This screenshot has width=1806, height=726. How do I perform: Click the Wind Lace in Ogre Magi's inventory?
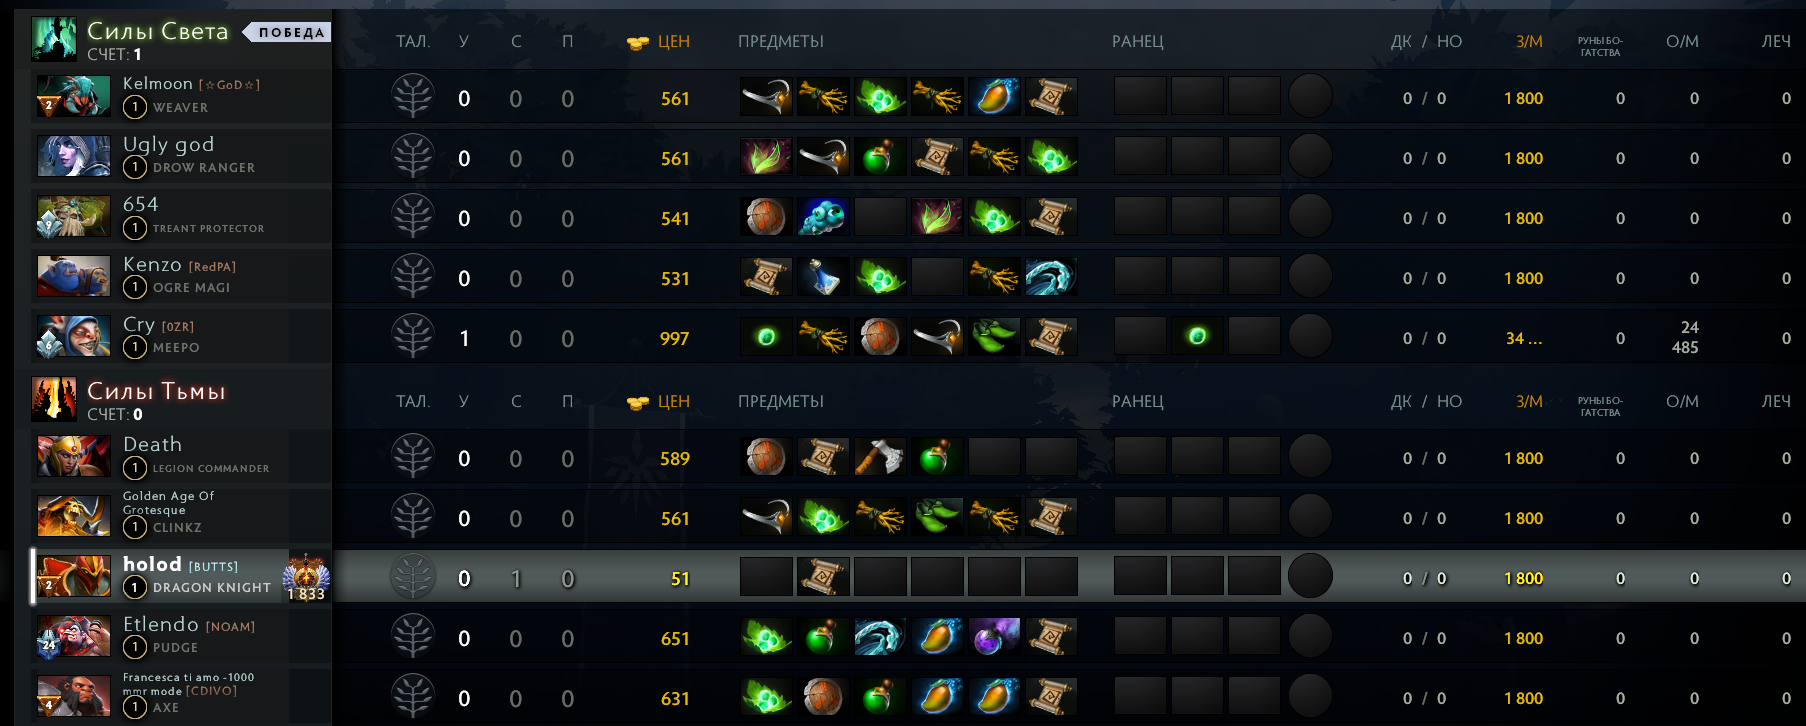pyautogui.click(x=1051, y=277)
